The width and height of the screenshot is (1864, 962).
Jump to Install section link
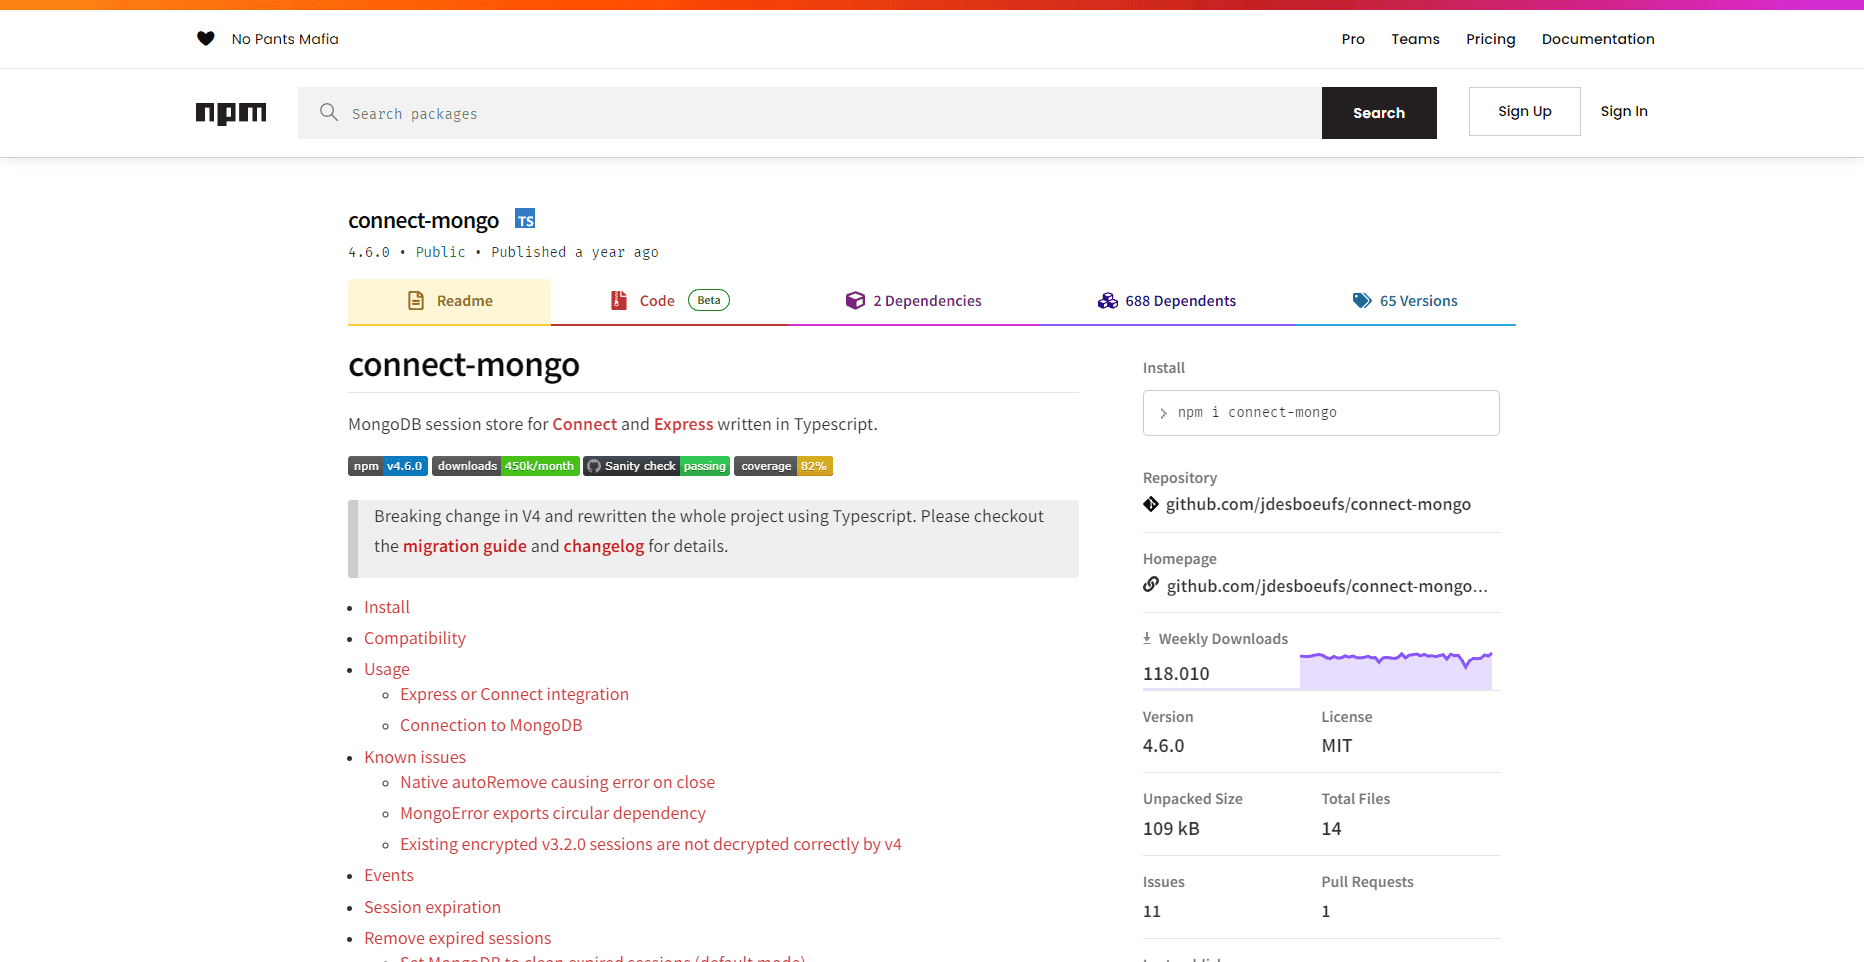387,607
